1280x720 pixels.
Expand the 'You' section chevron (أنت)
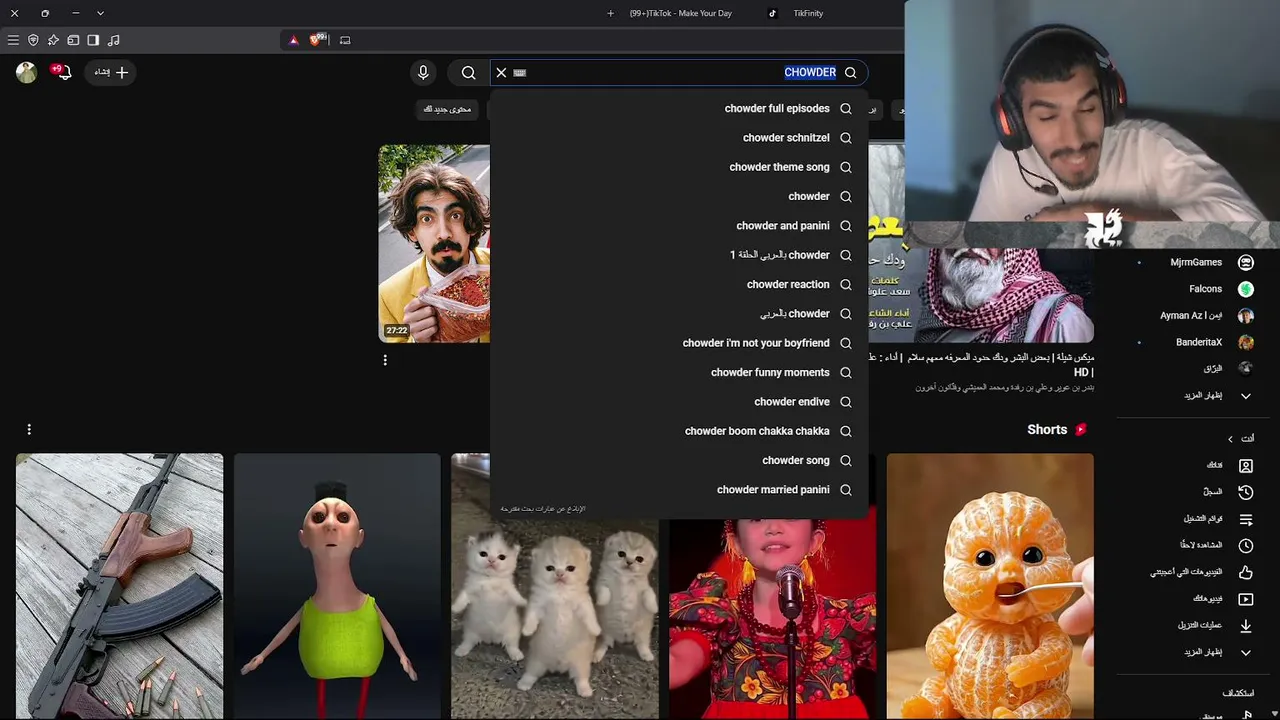1231,439
